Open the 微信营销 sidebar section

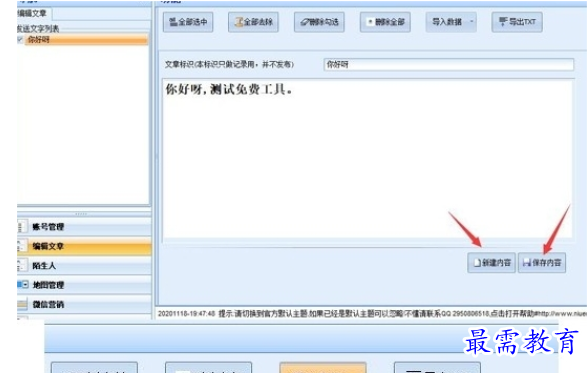[84, 304]
